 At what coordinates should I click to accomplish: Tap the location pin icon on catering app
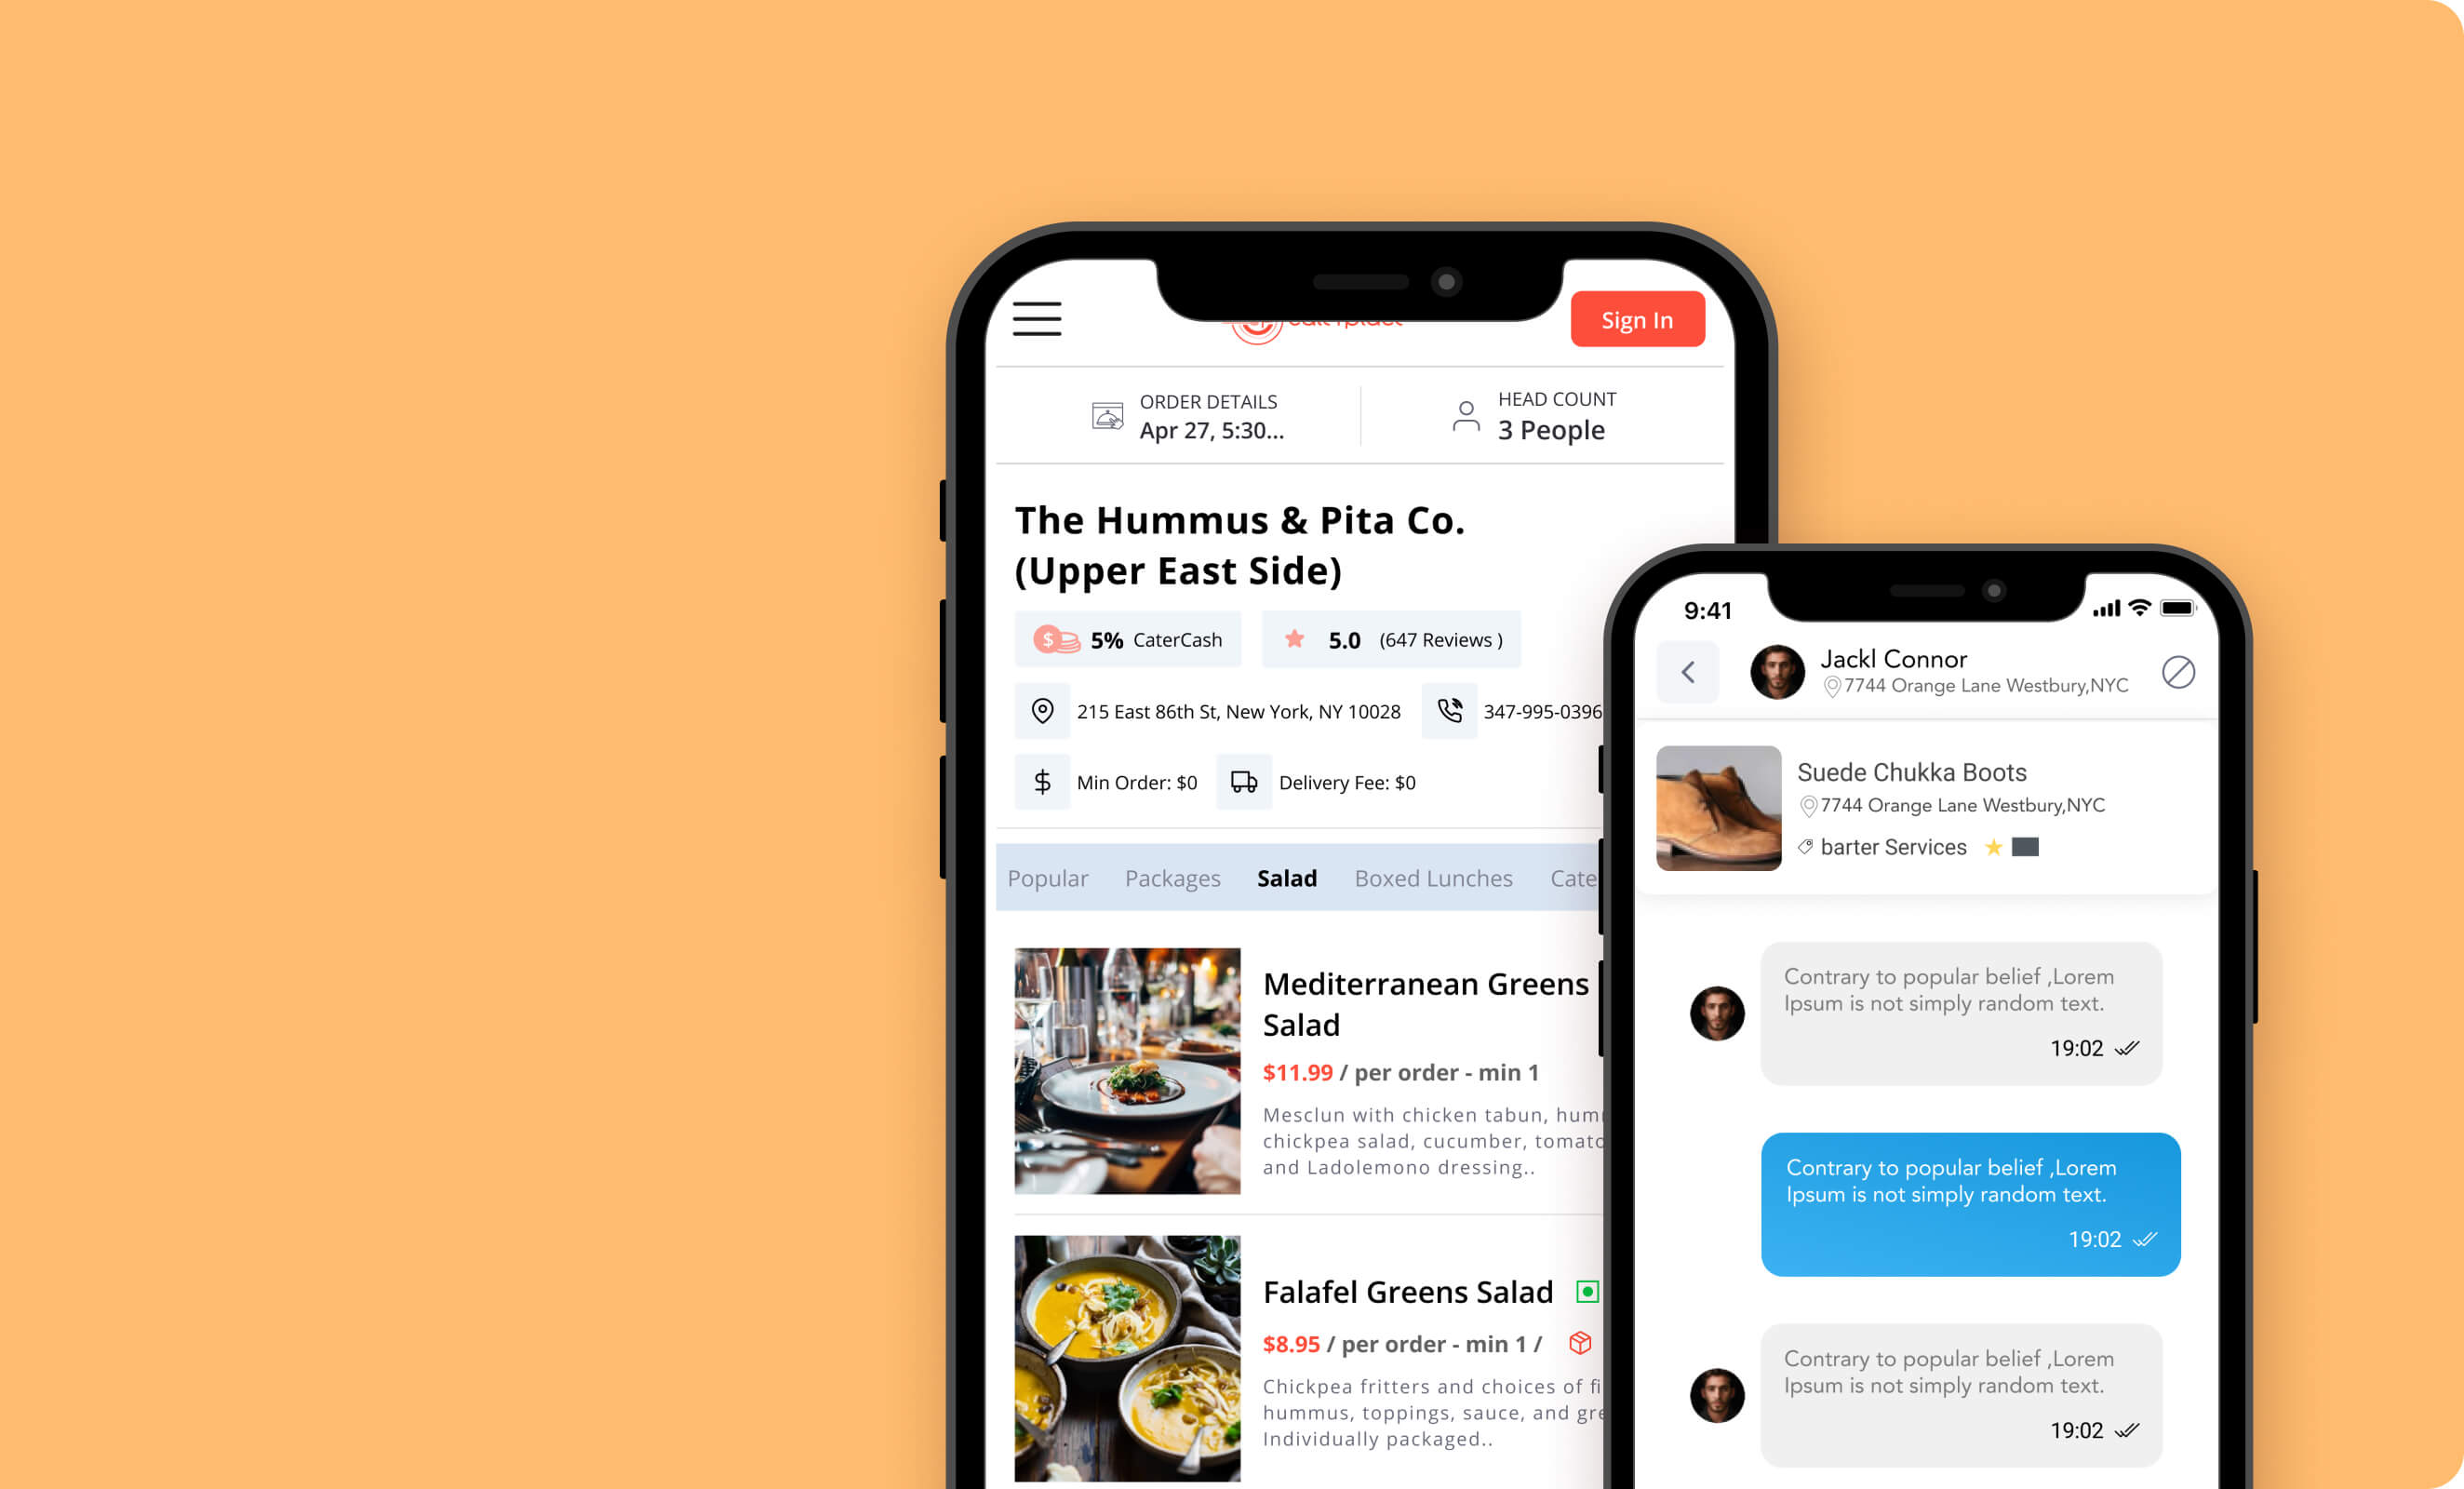[1040, 709]
